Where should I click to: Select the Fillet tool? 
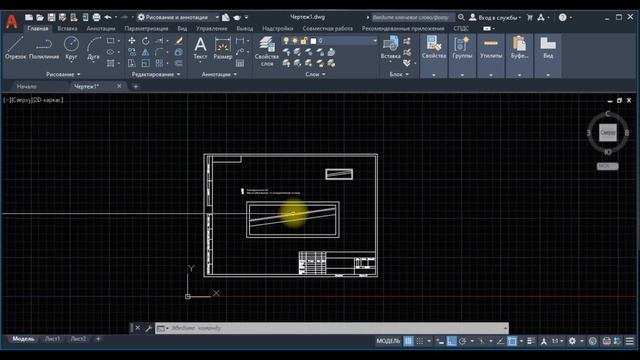(x=159, y=52)
